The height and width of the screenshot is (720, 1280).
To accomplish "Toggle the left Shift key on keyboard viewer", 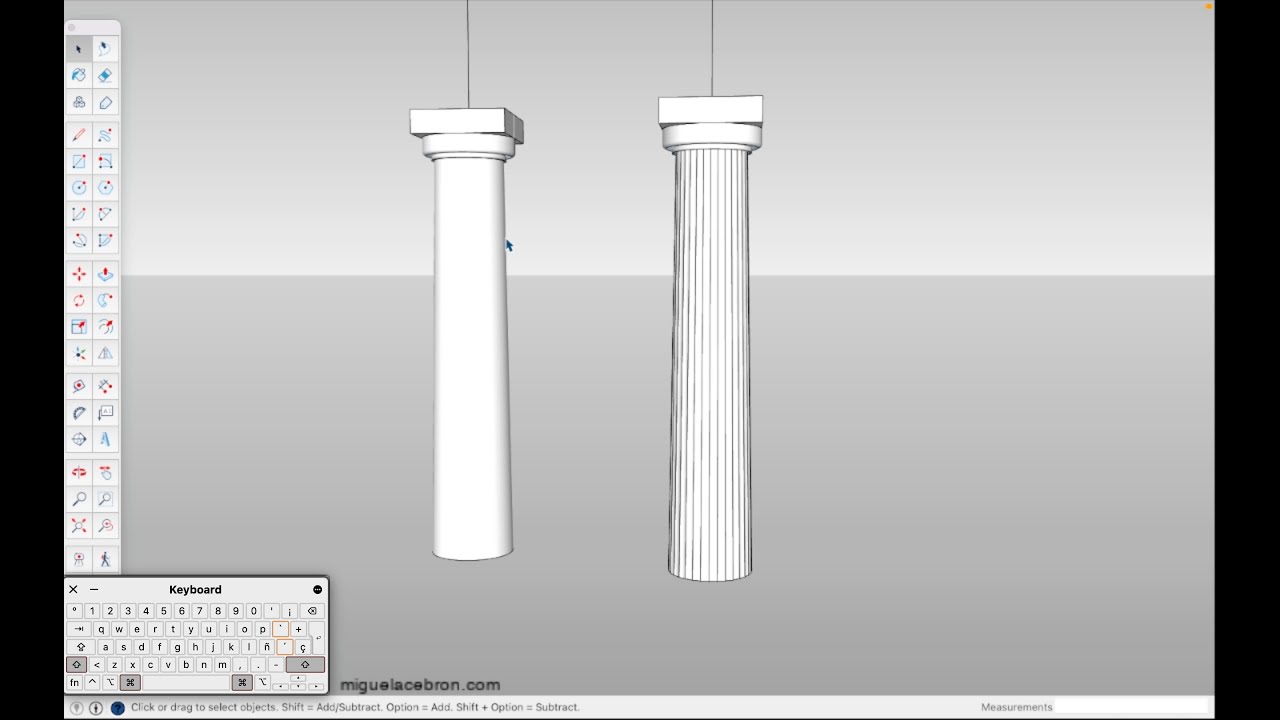I will [x=76, y=665].
